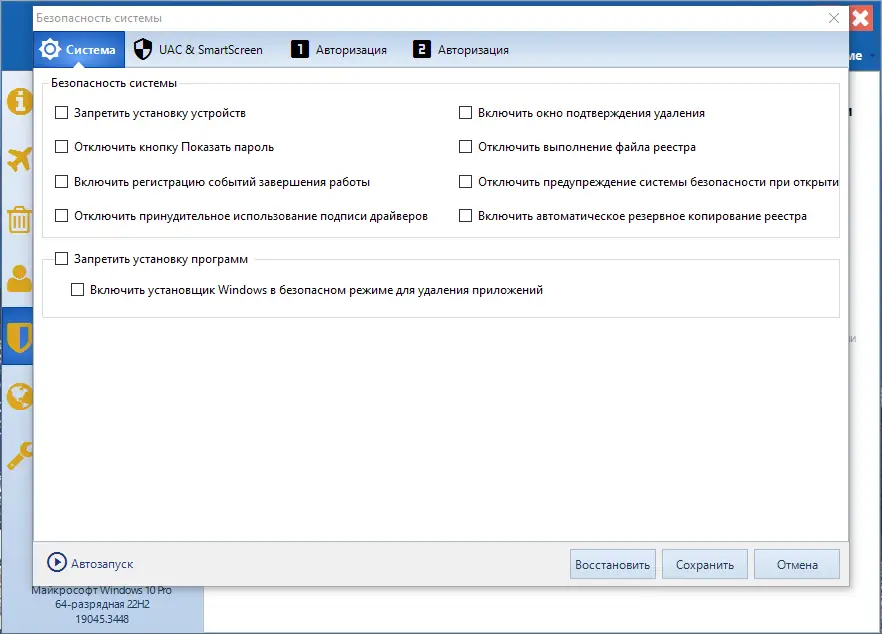Enable Включить окно подтверждения удаления
The image size is (882, 634).
465,113
